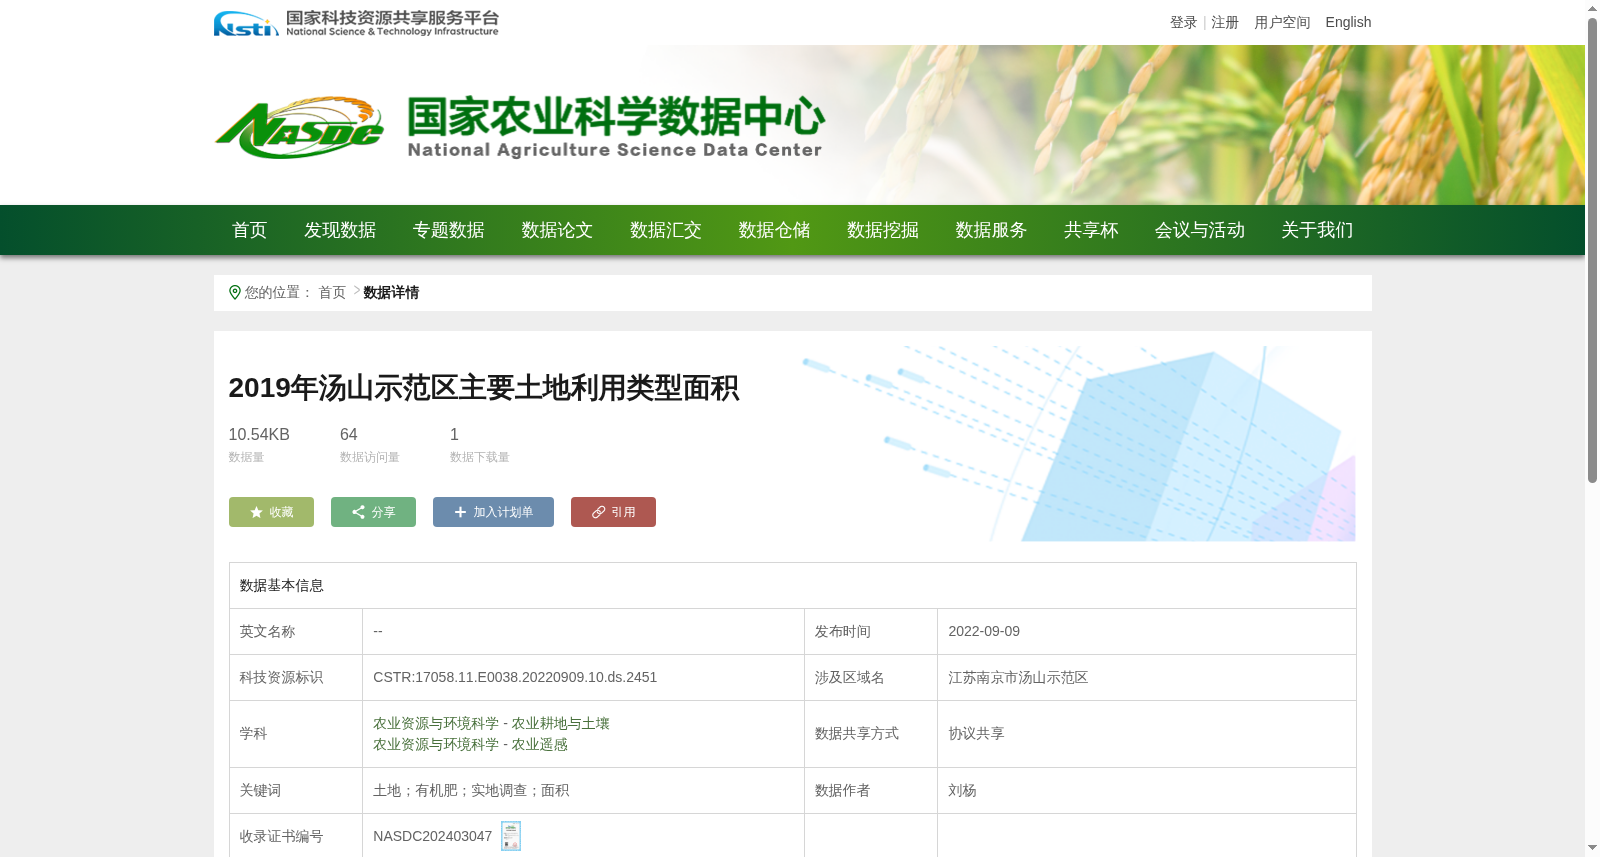The image size is (1600, 857).
Task: Open the 用户空间 link
Action: (x=1282, y=22)
